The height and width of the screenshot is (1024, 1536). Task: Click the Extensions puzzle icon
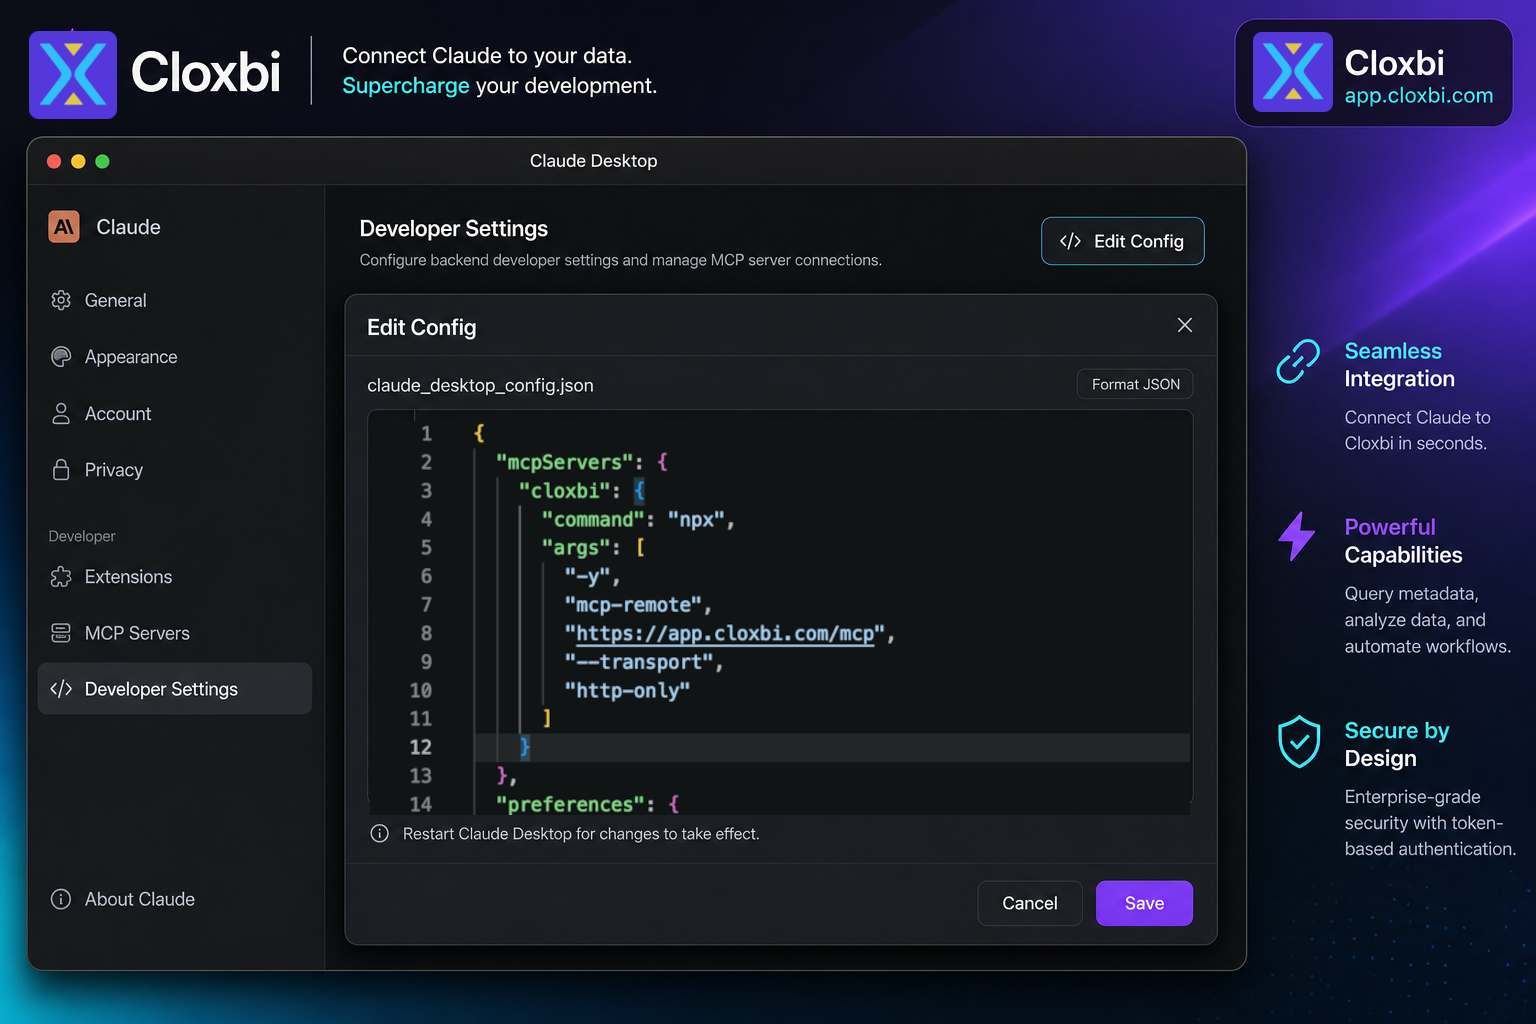tap(61, 577)
